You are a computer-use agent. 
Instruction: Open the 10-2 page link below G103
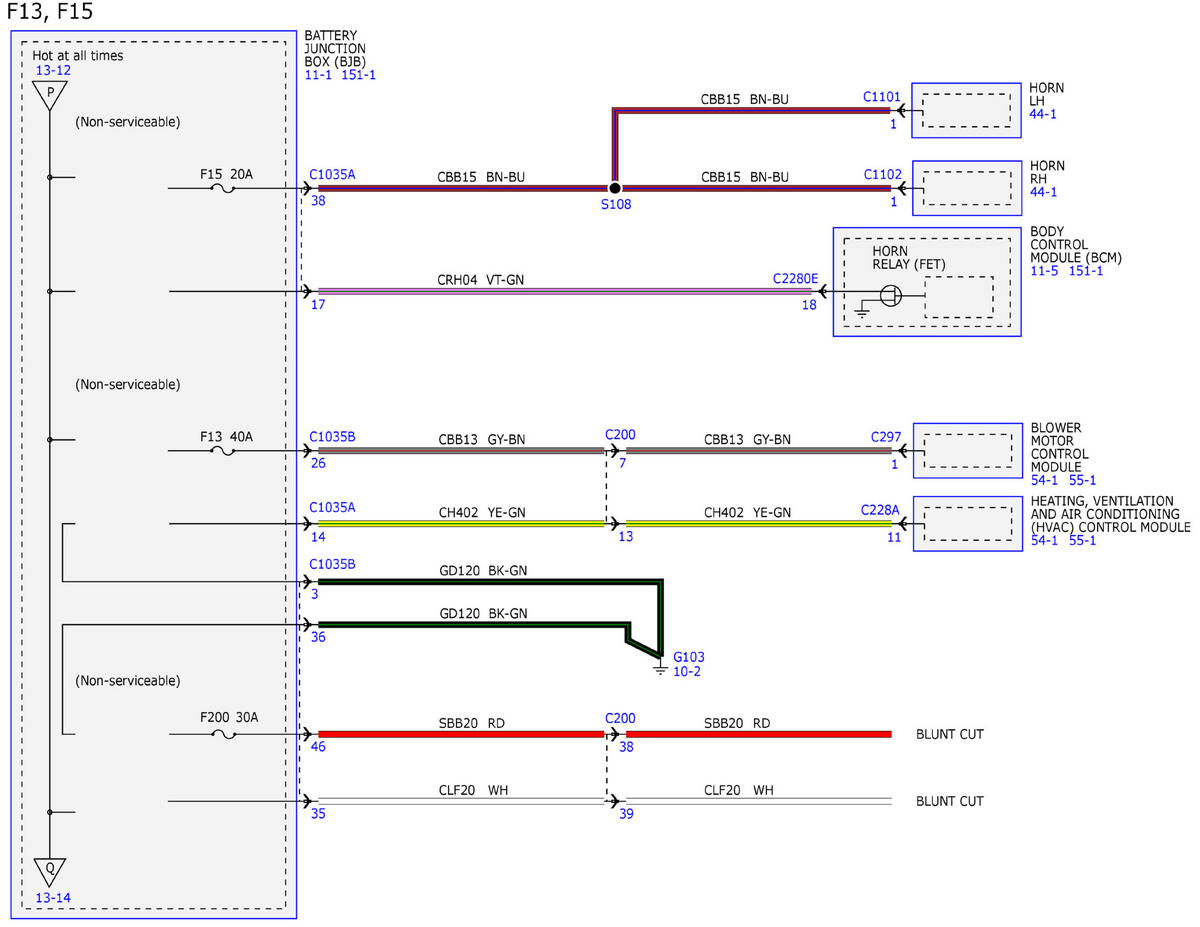[x=687, y=672]
